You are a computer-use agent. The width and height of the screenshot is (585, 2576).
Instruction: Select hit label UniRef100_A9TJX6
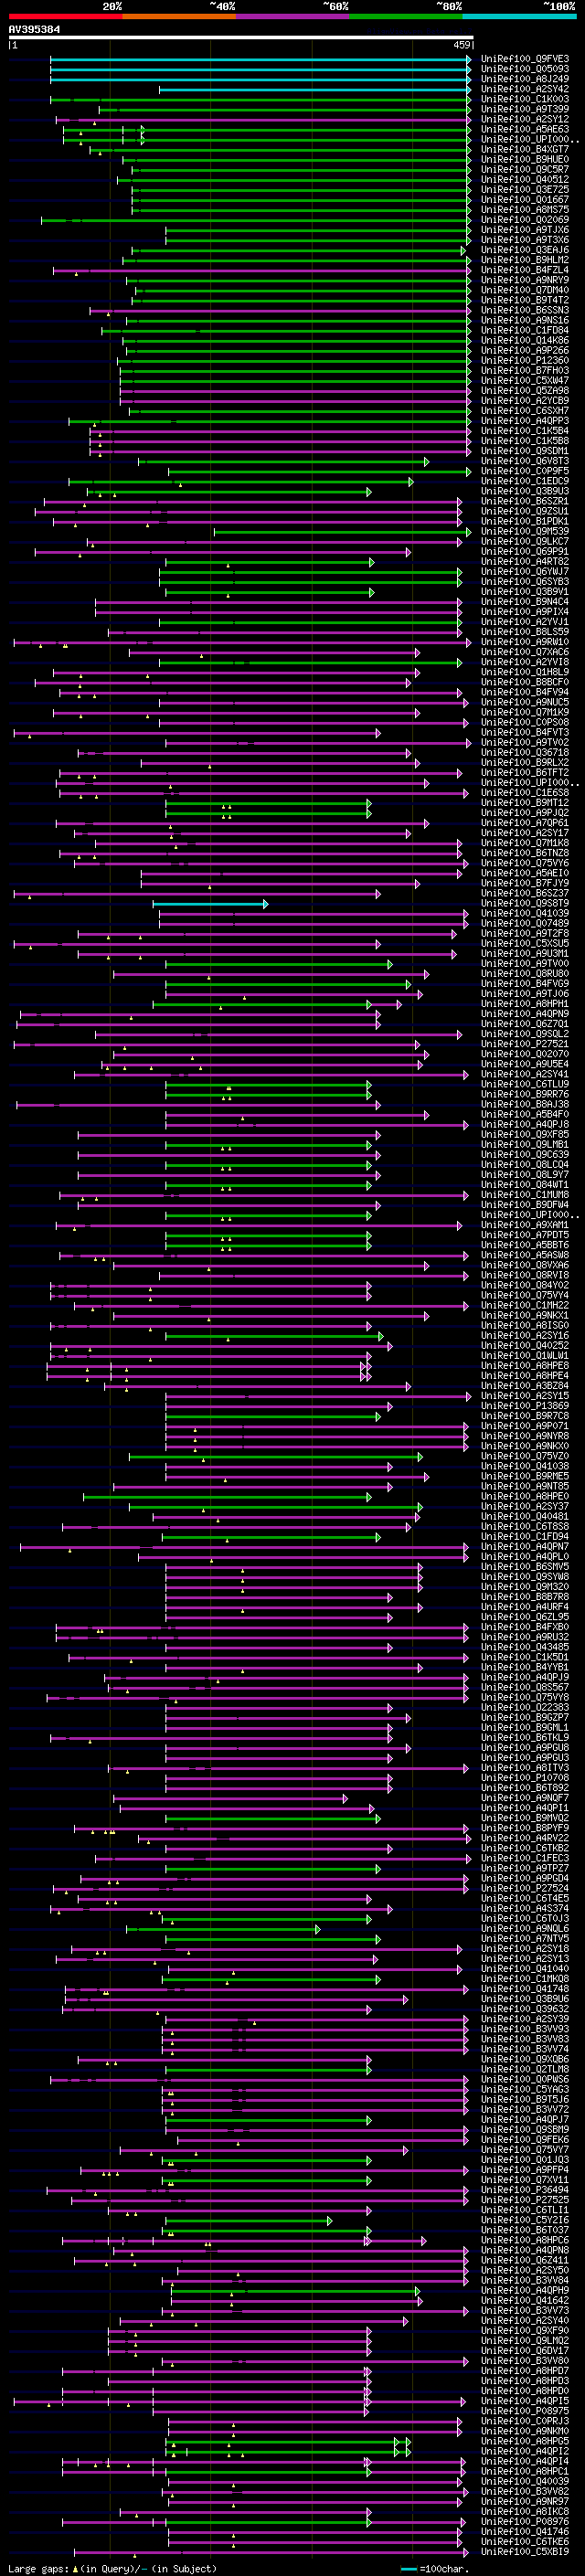pyautogui.click(x=525, y=230)
